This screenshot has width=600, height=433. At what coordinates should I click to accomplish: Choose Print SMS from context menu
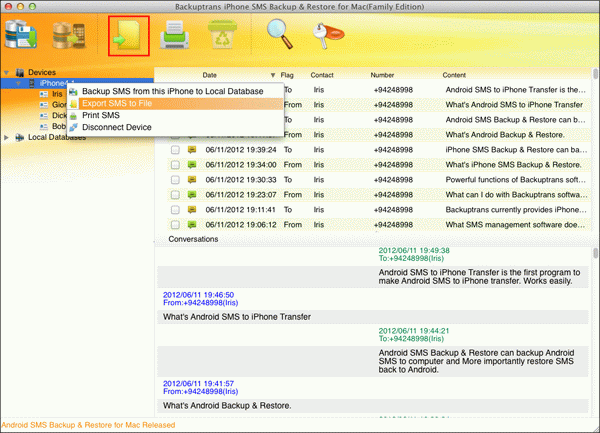175,115
